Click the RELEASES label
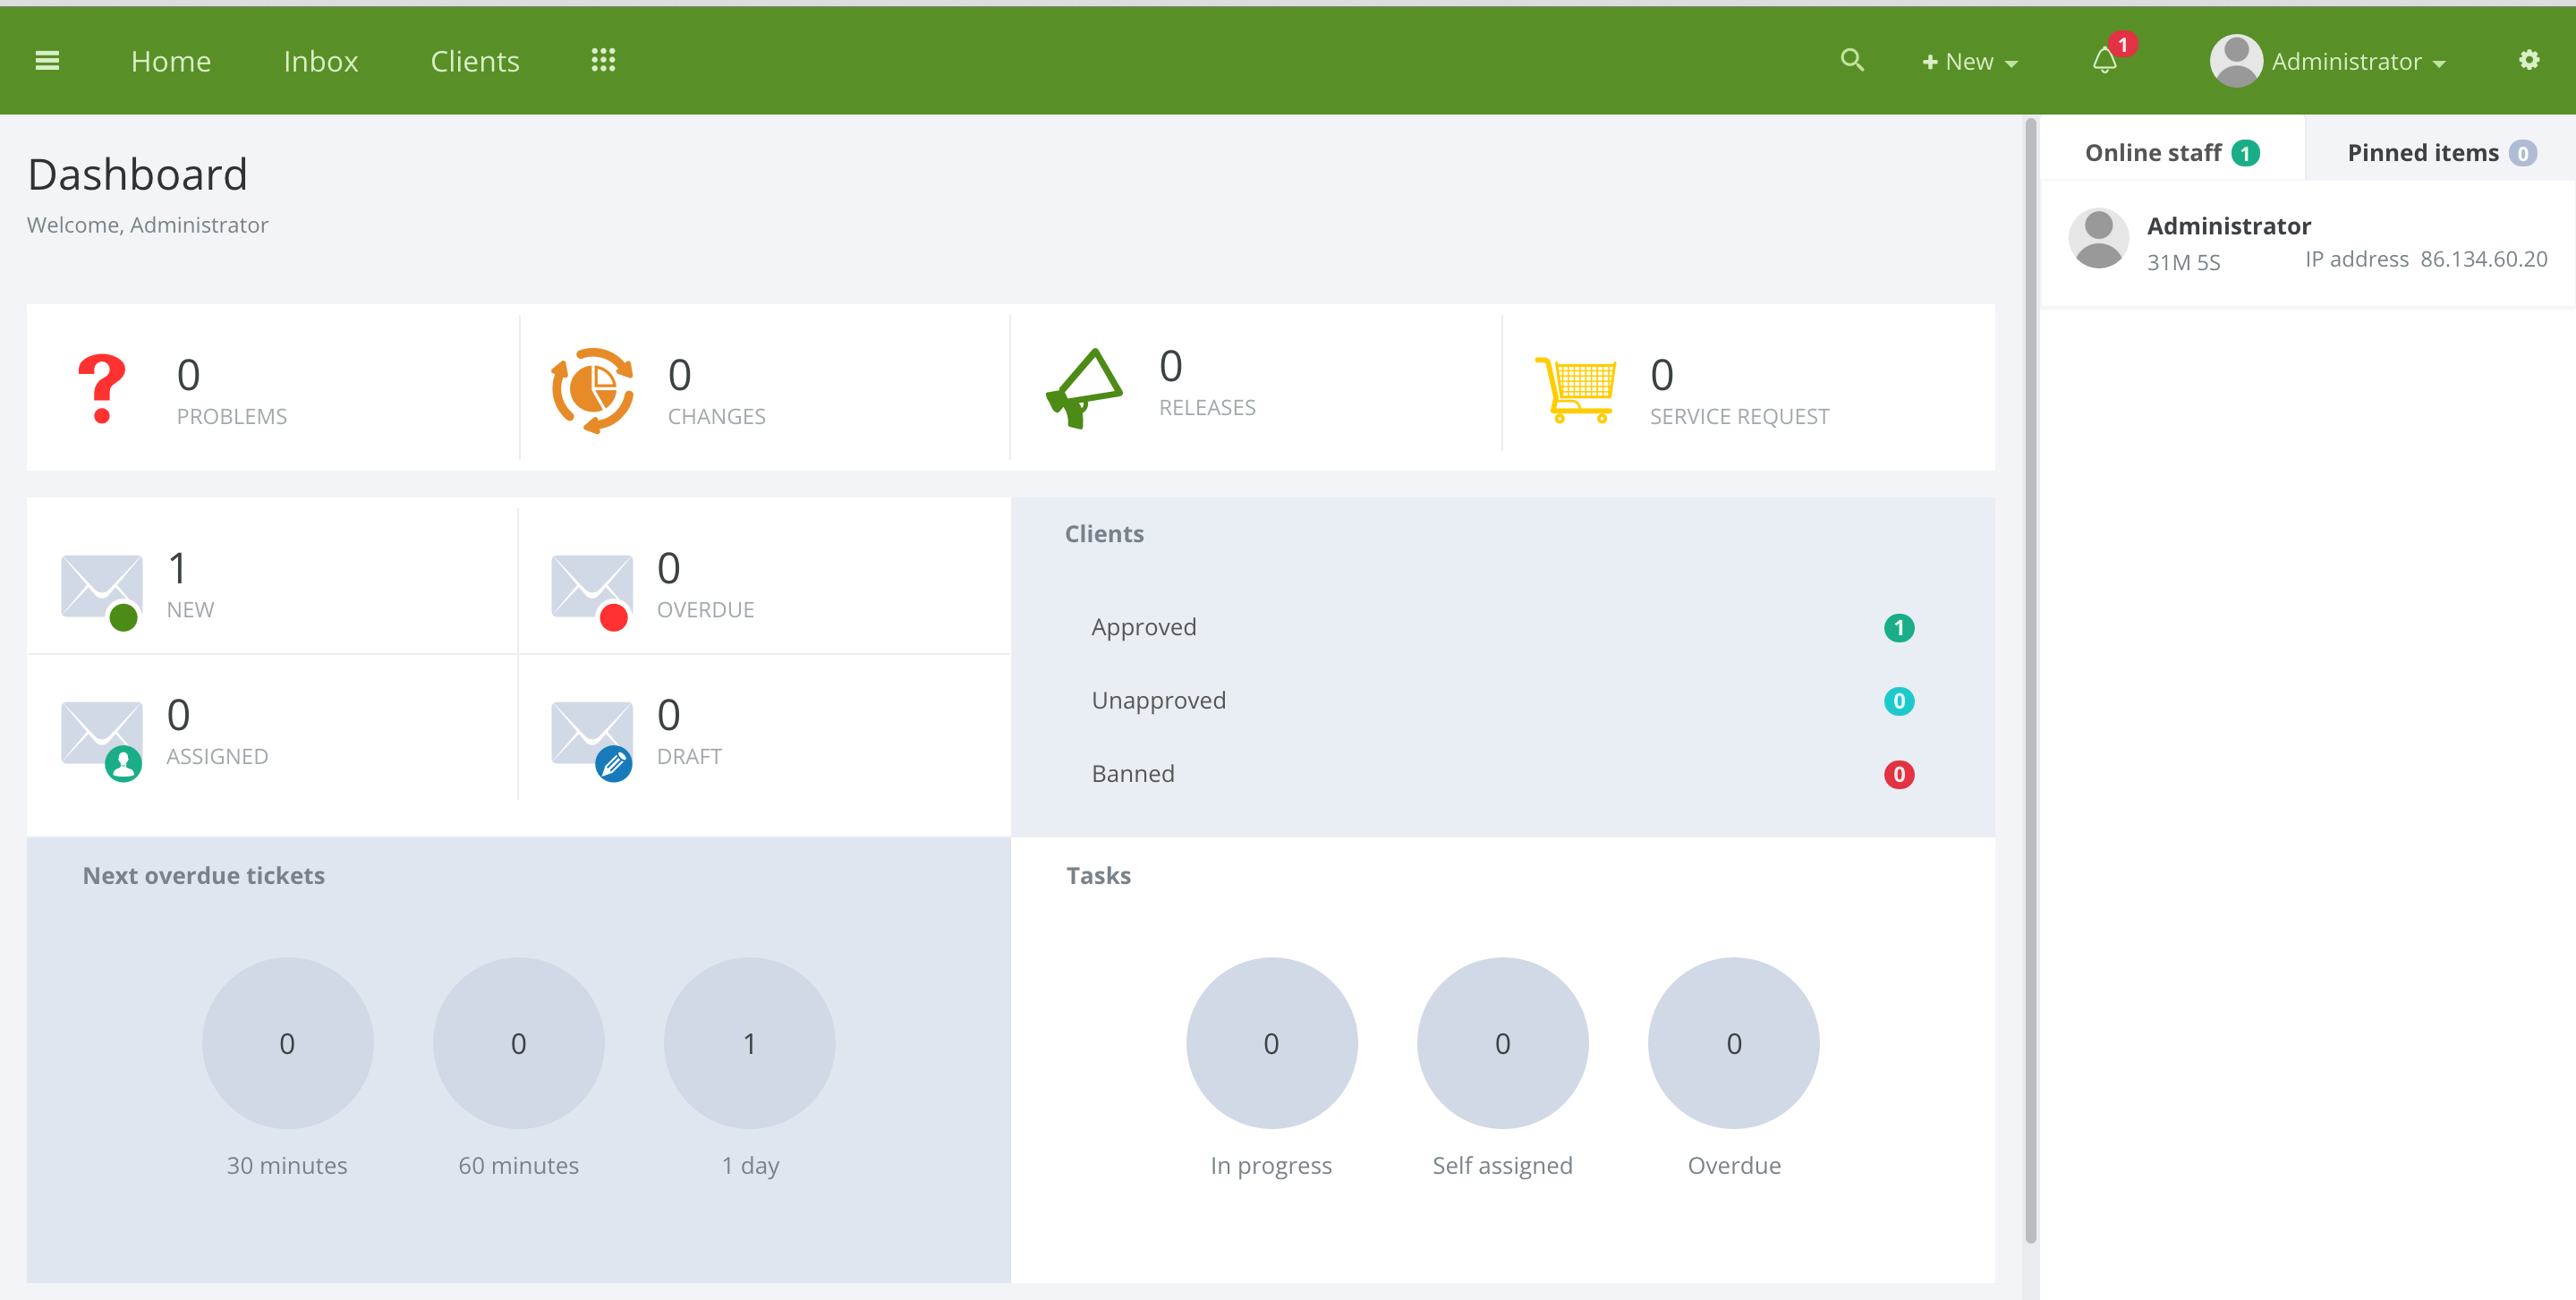 (x=1207, y=408)
